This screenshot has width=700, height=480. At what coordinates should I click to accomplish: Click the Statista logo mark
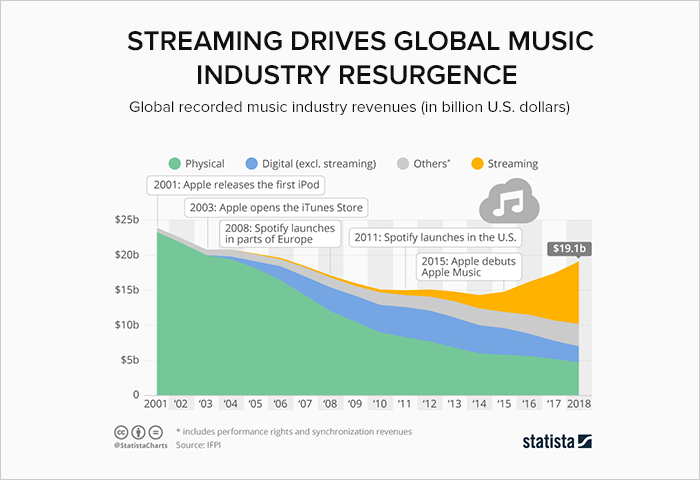pyautogui.click(x=585, y=441)
